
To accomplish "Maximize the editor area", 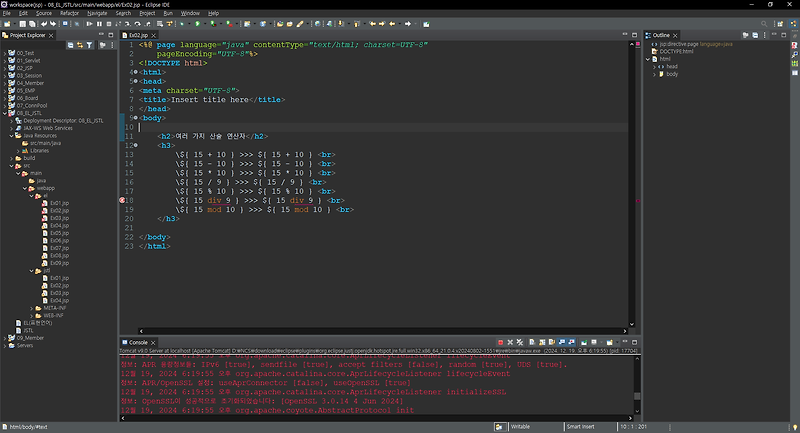I will (x=632, y=34).
